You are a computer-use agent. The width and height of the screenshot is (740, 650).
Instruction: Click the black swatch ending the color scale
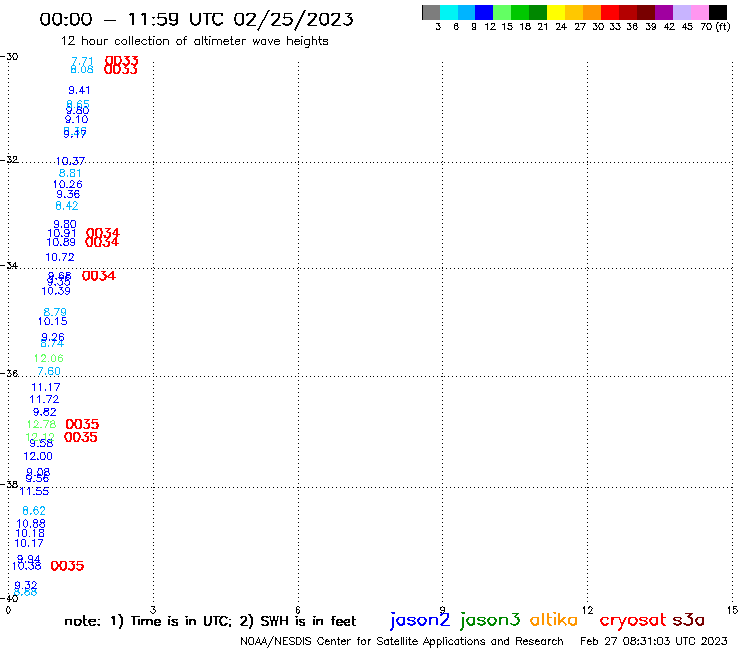[x=717, y=12]
